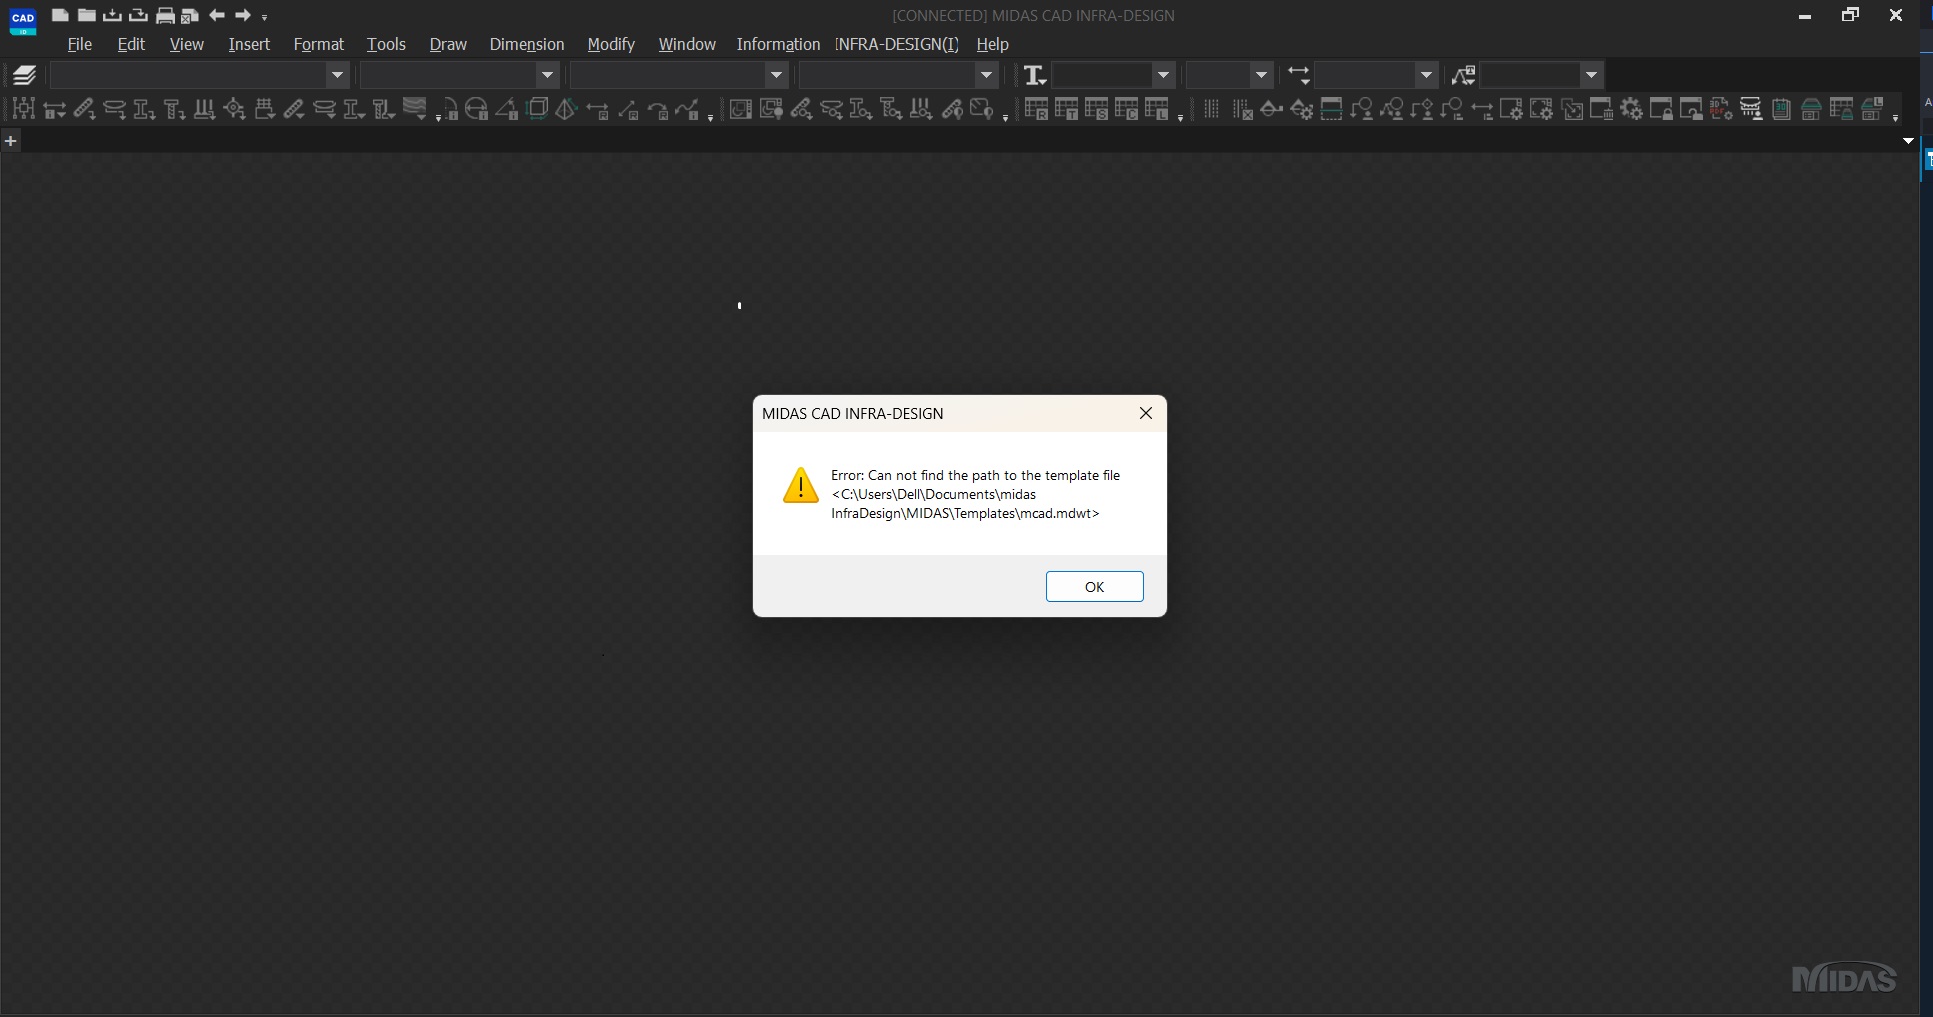Click the table icon labeled T

point(1066,109)
